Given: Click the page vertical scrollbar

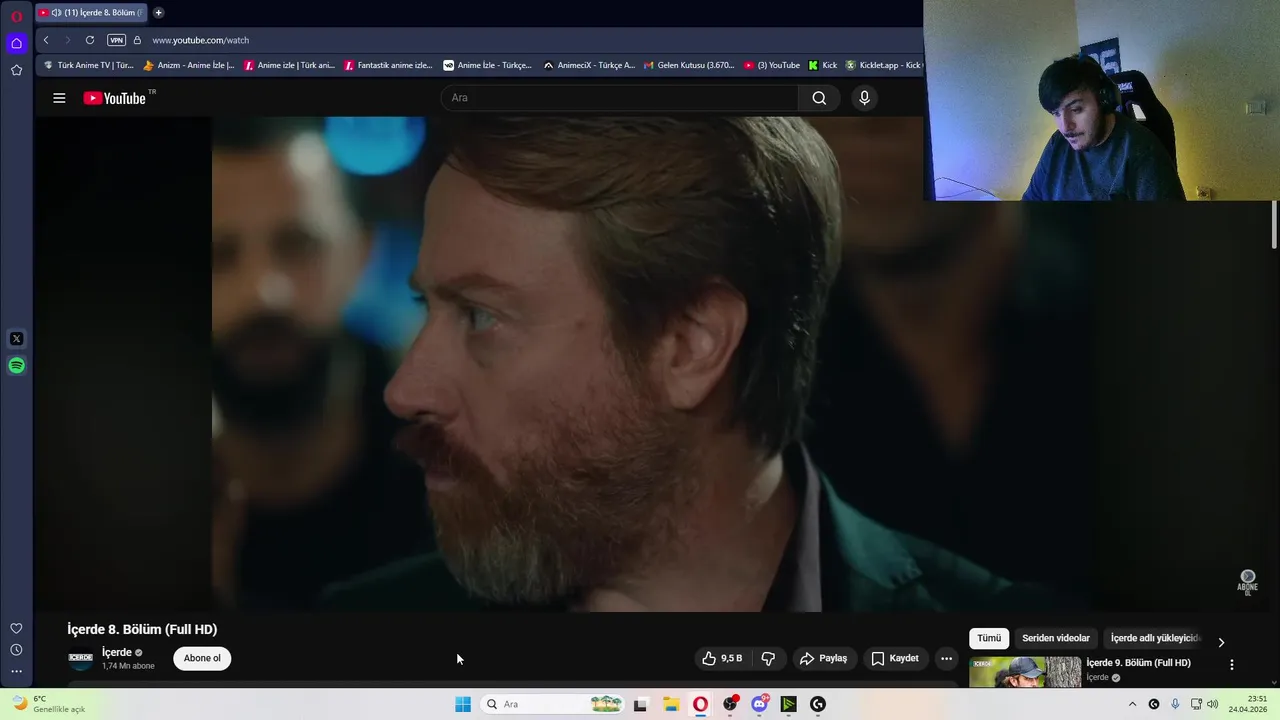Looking at the screenshot, I should [x=1274, y=224].
